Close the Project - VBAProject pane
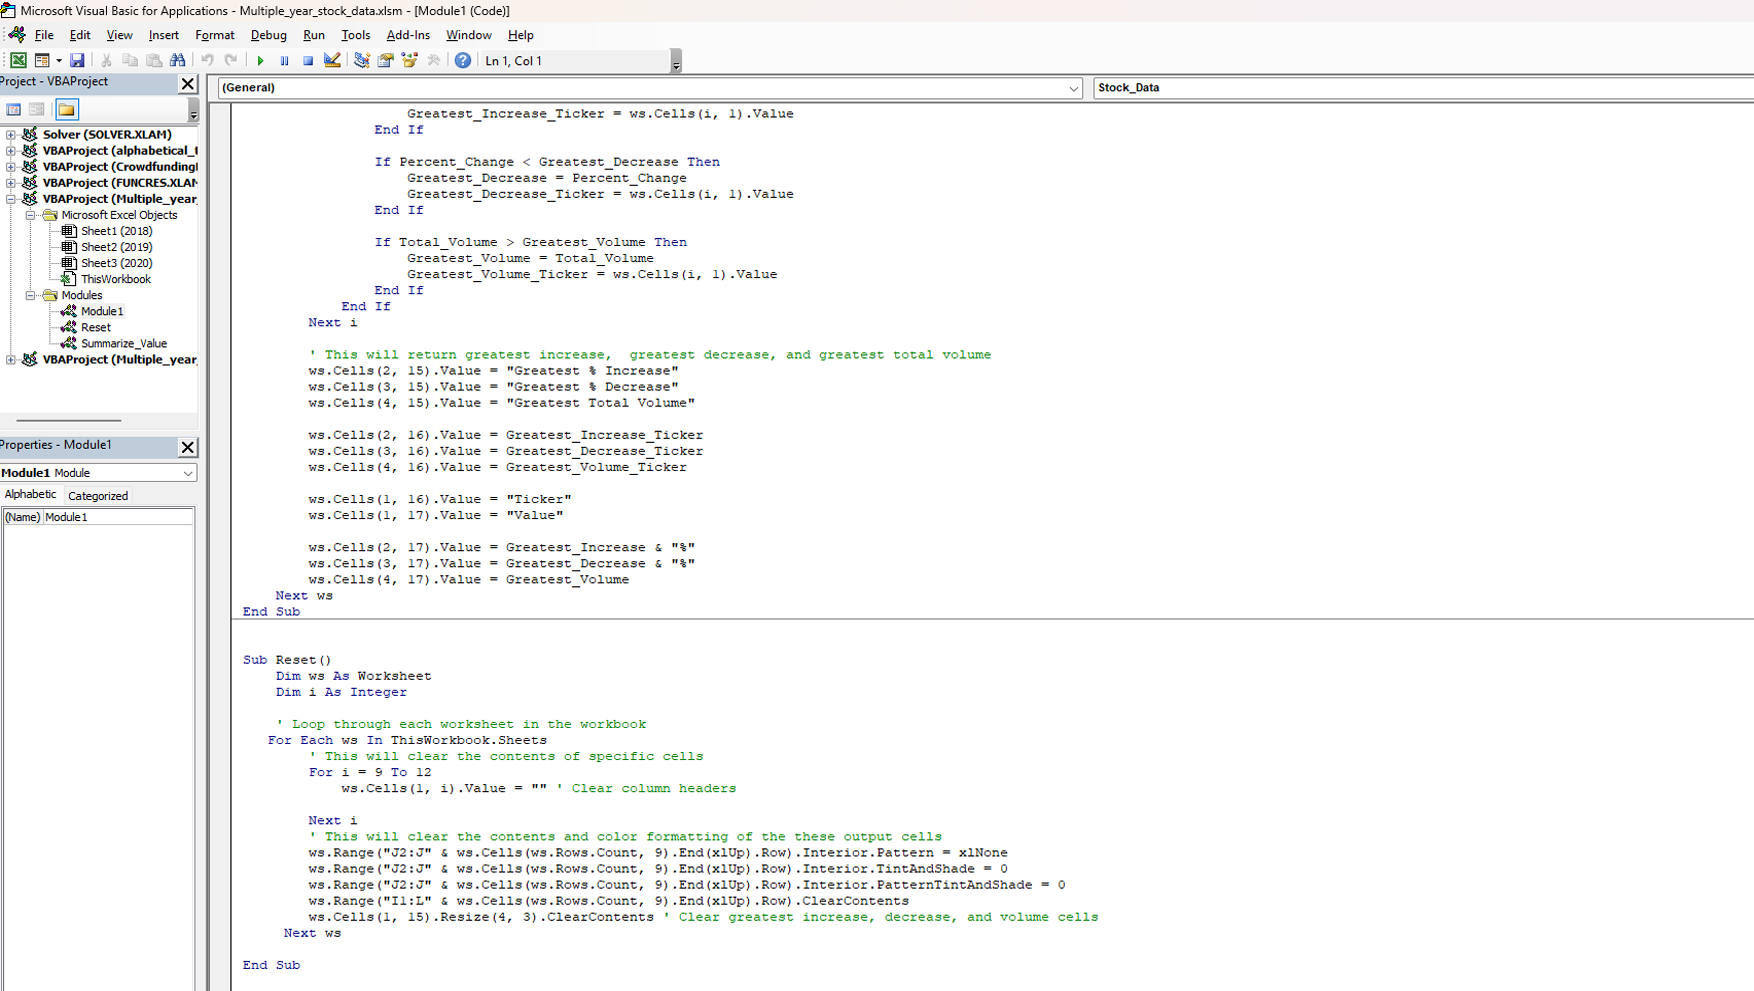The image size is (1754, 991). tap(187, 84)
